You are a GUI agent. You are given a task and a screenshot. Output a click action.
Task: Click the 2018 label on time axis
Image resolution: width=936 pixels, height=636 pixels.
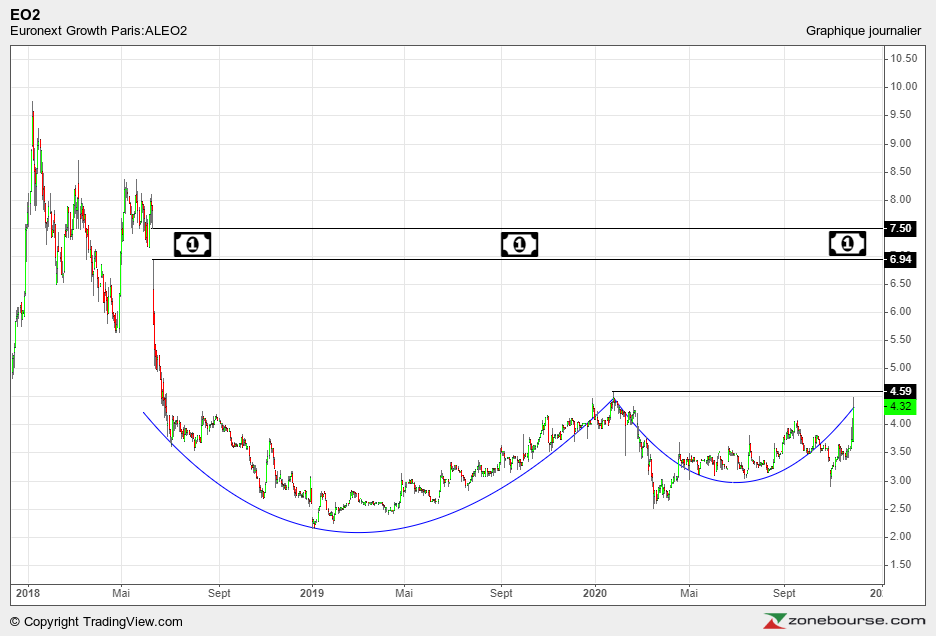pyautogui.click(x=27, y=593)
